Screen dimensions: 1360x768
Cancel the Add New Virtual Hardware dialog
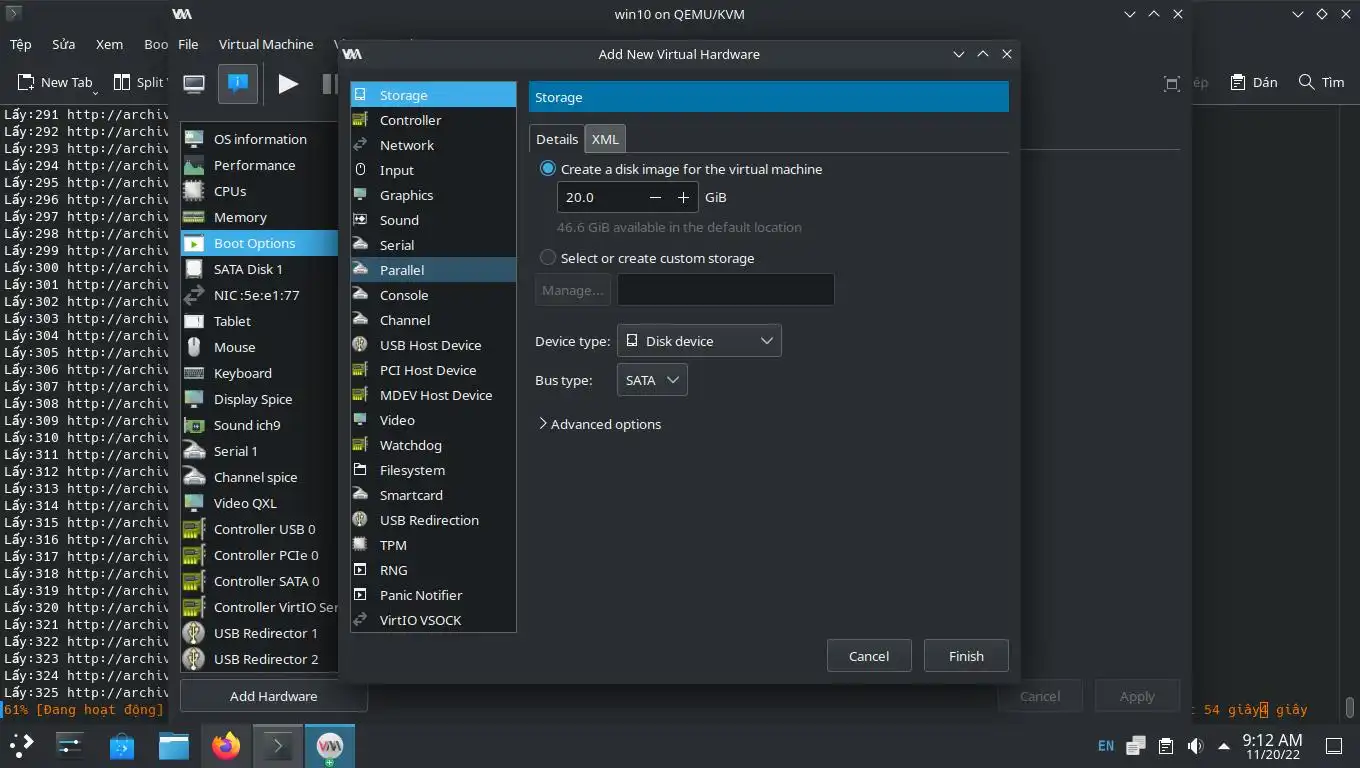coord(869,656)
